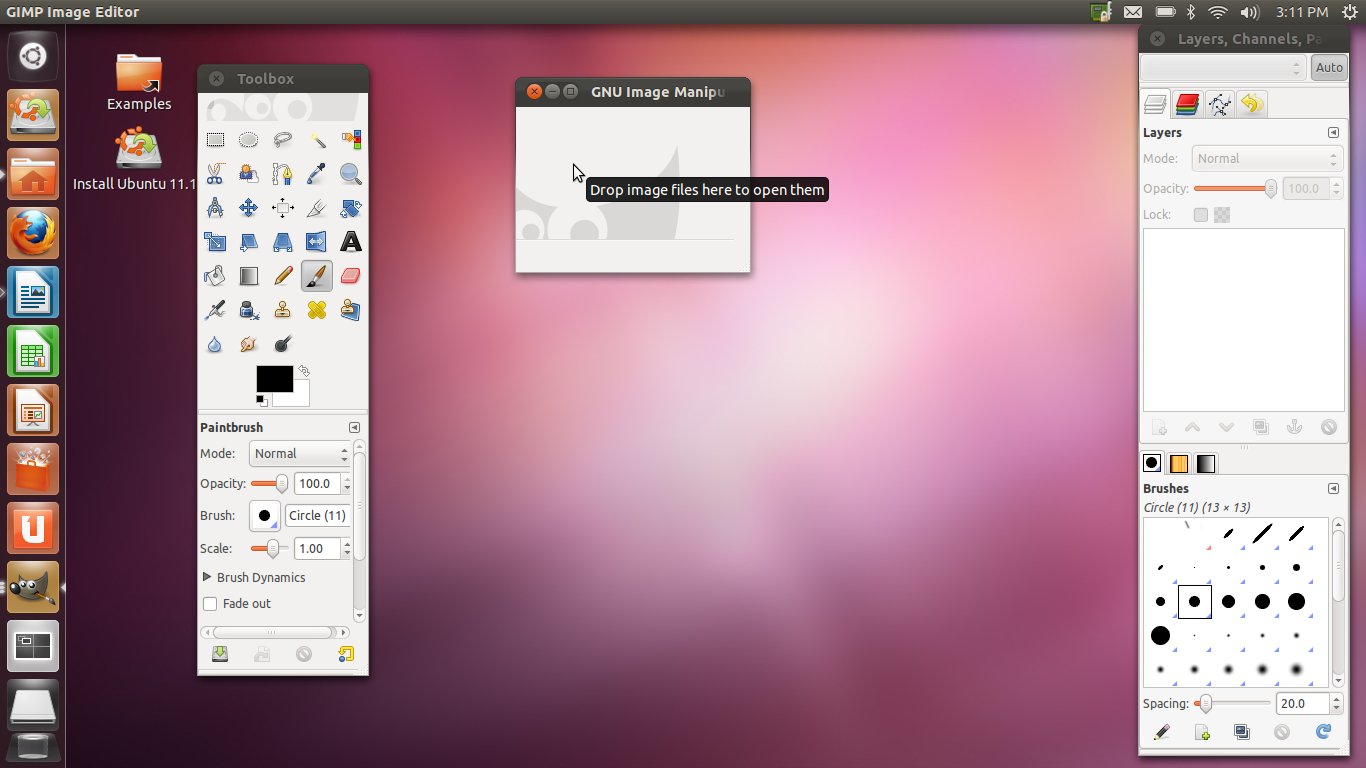Open Firefox from the Ubuntu launcher

tap(34, 235)
